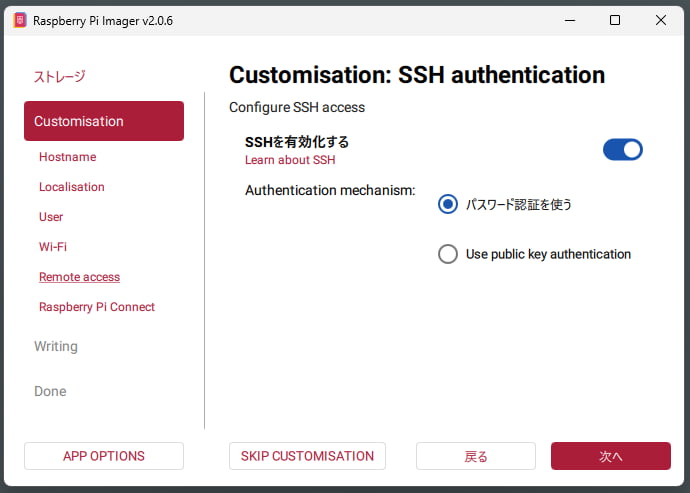The height and width of the screenshot is (493, 690).
Task: Open Raspberry Pi Connect settings
Action: coord(96,307)
